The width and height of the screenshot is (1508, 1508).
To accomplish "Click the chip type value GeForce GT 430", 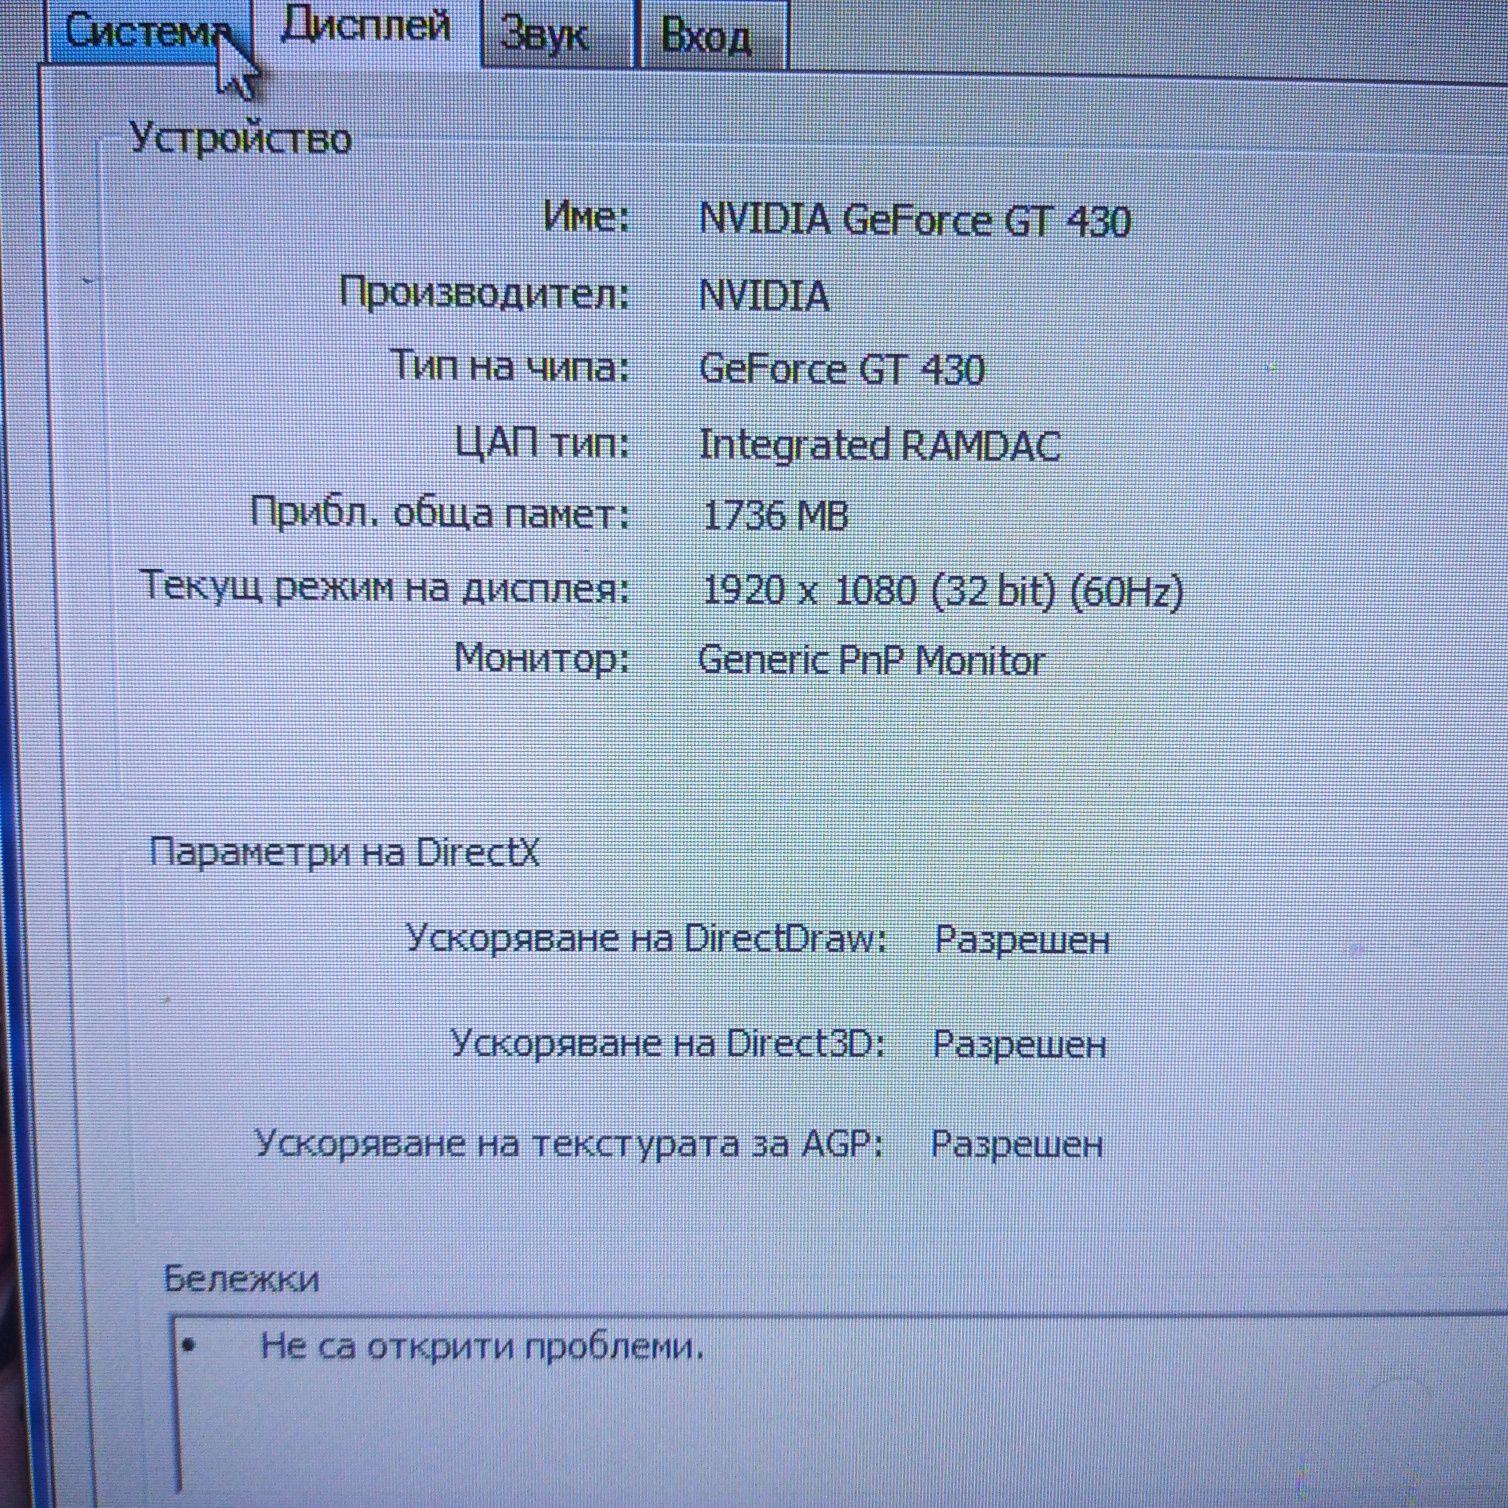I will pyautogui.click(x=842, y=369).
